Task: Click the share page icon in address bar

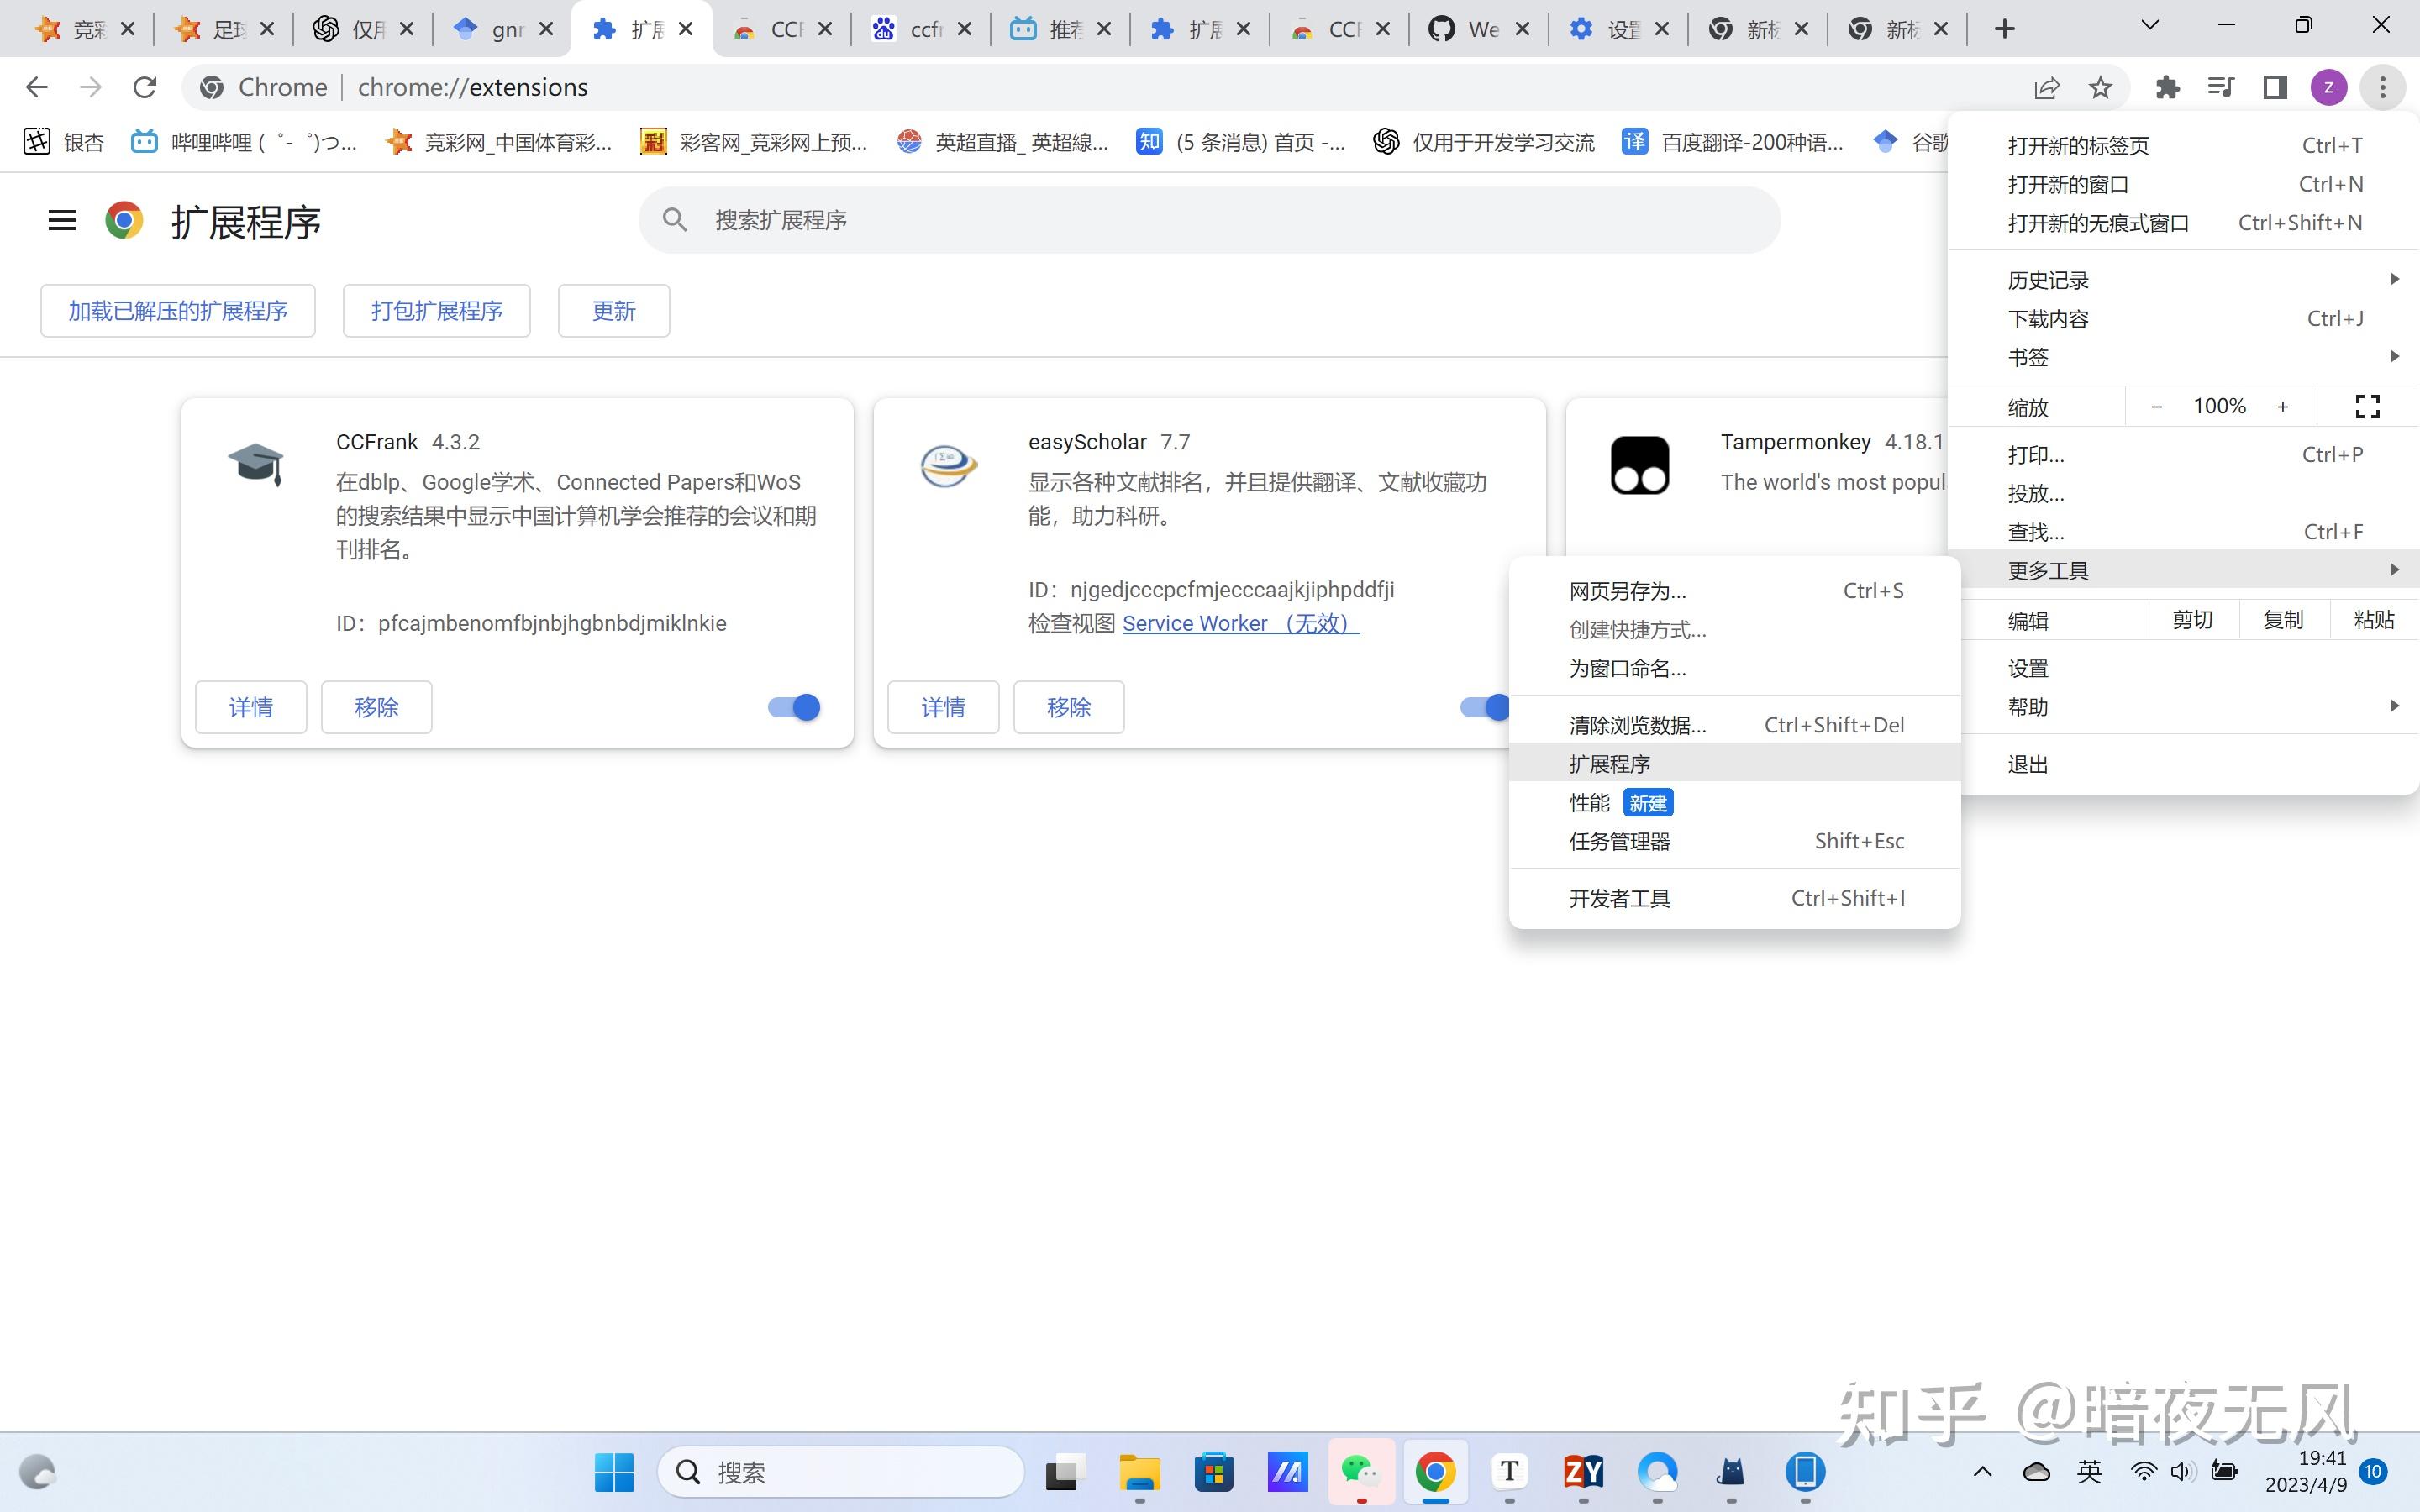Action: tap(2047, 88)
